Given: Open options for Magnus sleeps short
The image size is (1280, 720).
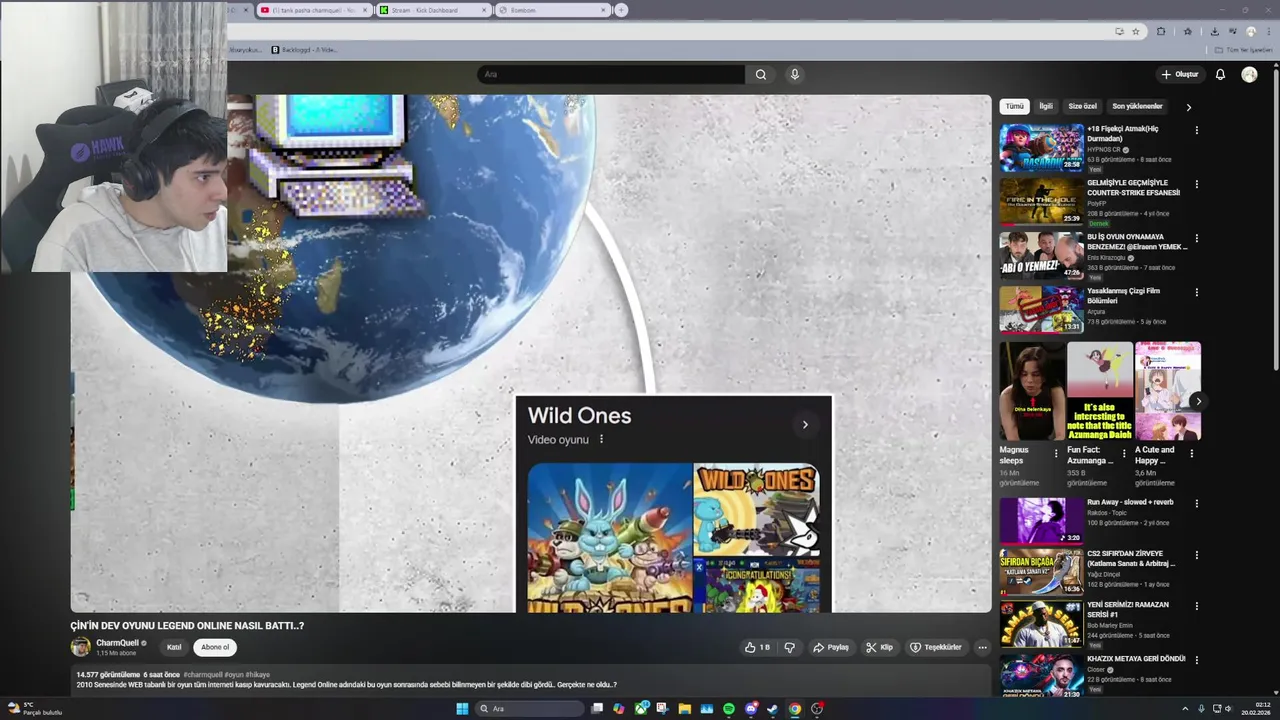Looking at the screenshot, I should click(x=1056, y=453).
